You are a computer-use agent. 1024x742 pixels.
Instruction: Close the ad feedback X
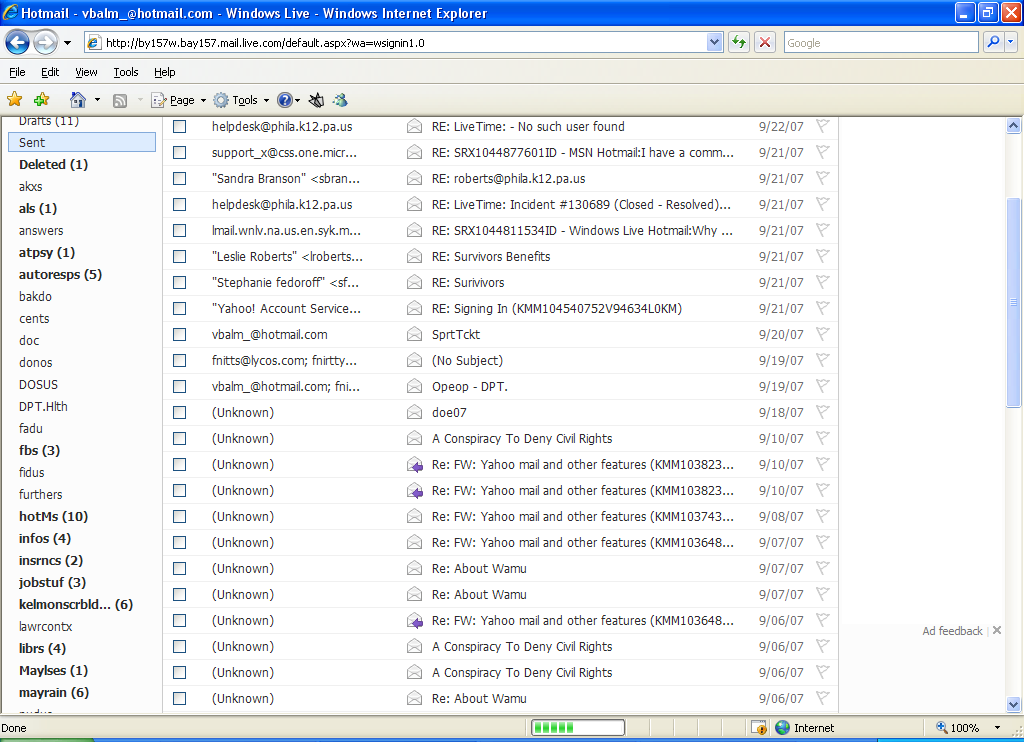pos(997,630)
